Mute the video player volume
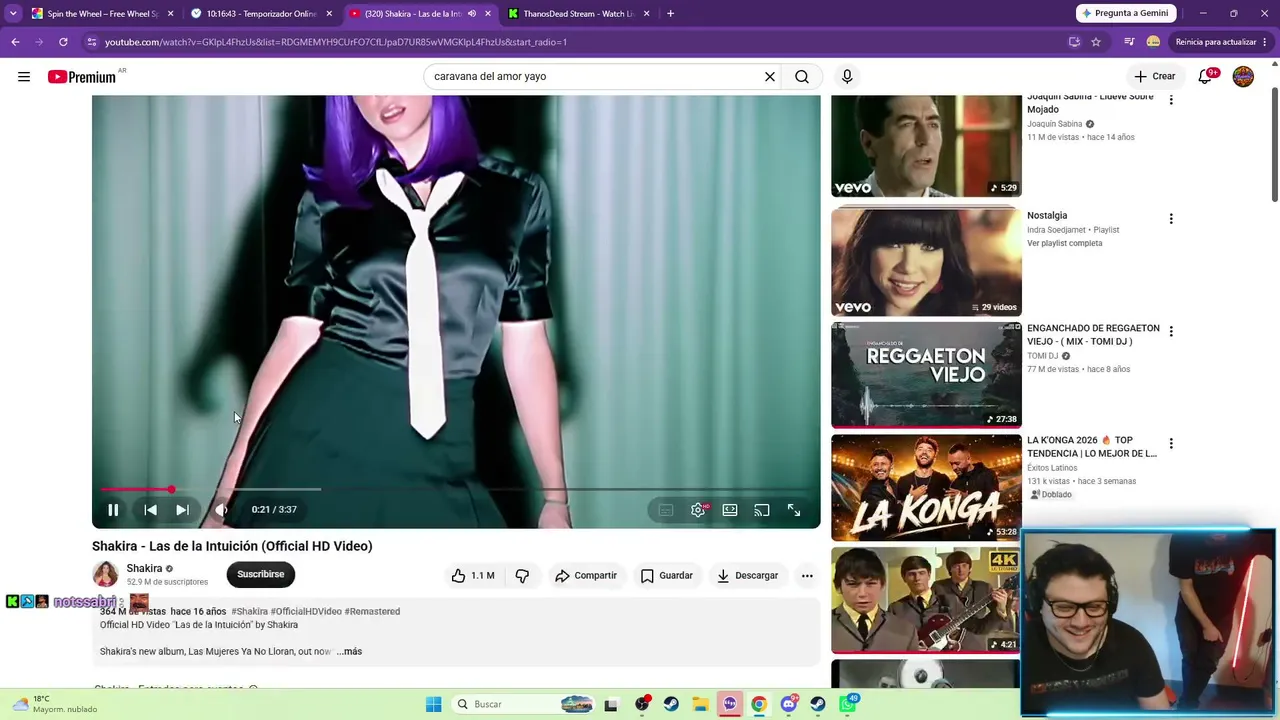Screen dimensions: 1280x720 point(221,510)
